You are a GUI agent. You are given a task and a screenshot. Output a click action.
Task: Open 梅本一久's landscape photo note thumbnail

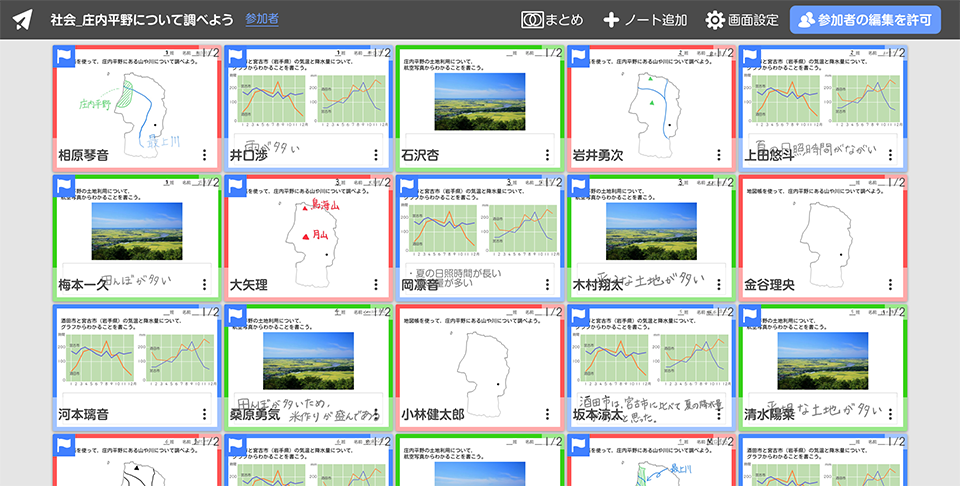[136, 230]
